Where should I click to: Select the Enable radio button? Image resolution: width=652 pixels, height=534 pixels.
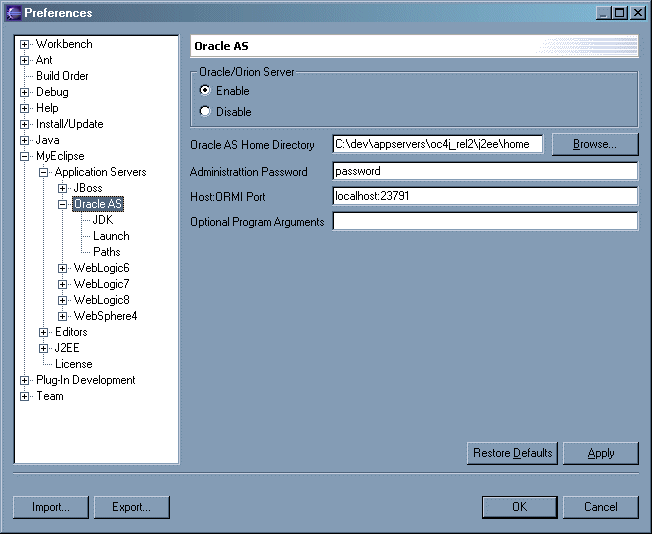(206, 91)
